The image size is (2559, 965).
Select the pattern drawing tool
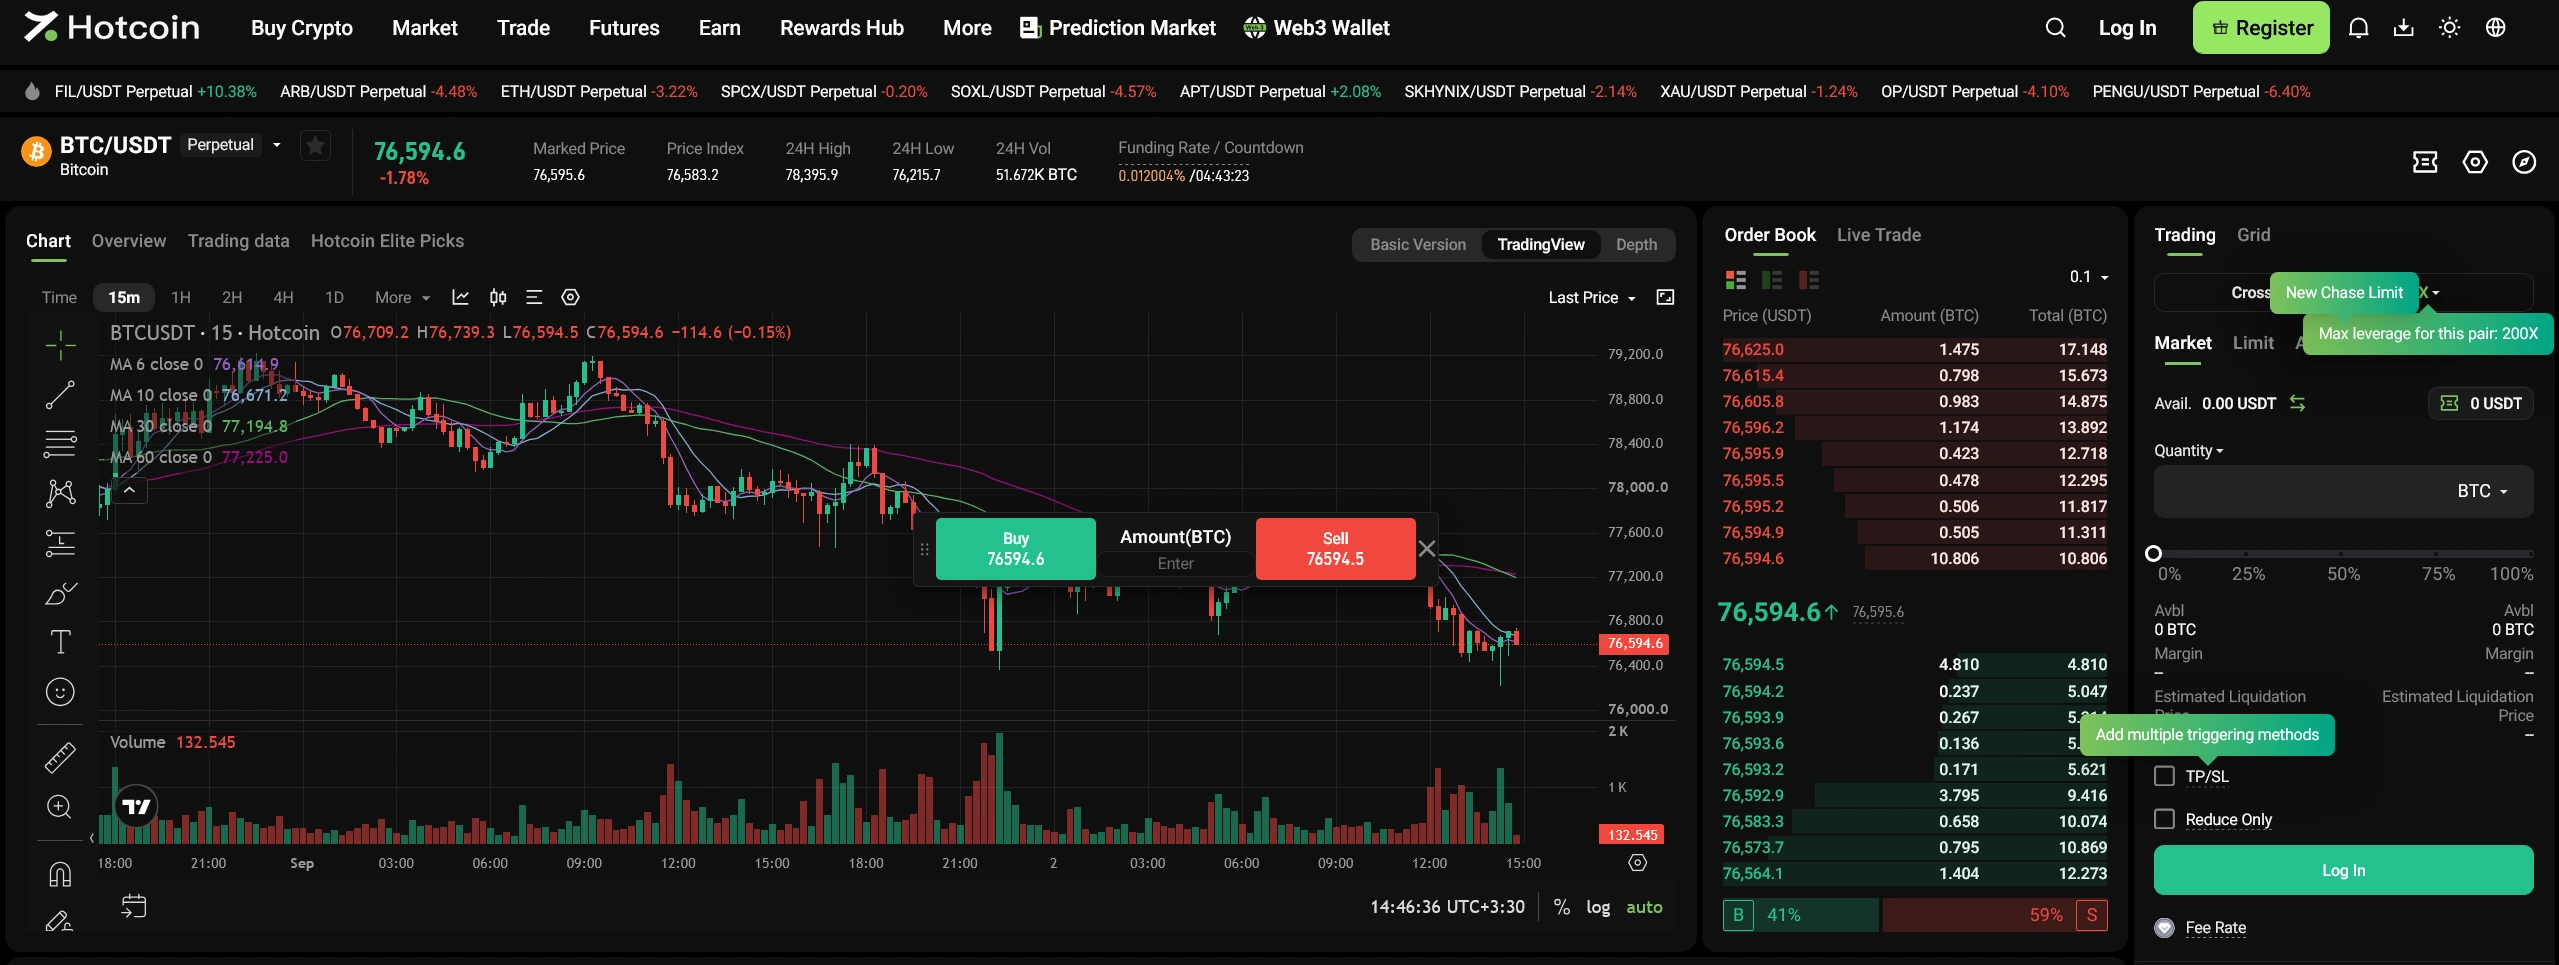click(60, 493)
